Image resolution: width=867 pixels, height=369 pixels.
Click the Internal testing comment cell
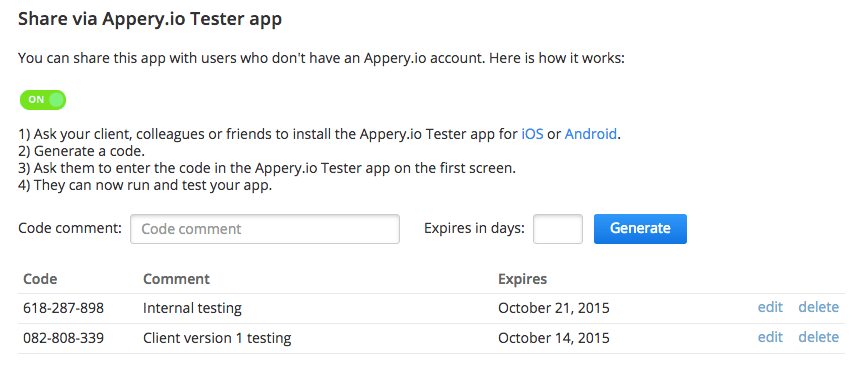(192, 308)
